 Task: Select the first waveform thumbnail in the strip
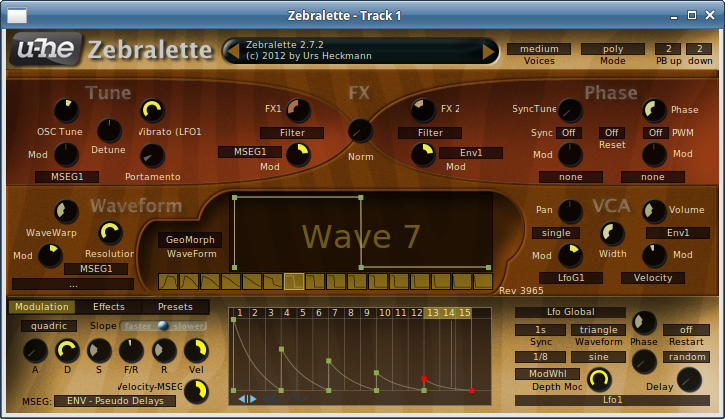tap(168, 281)
